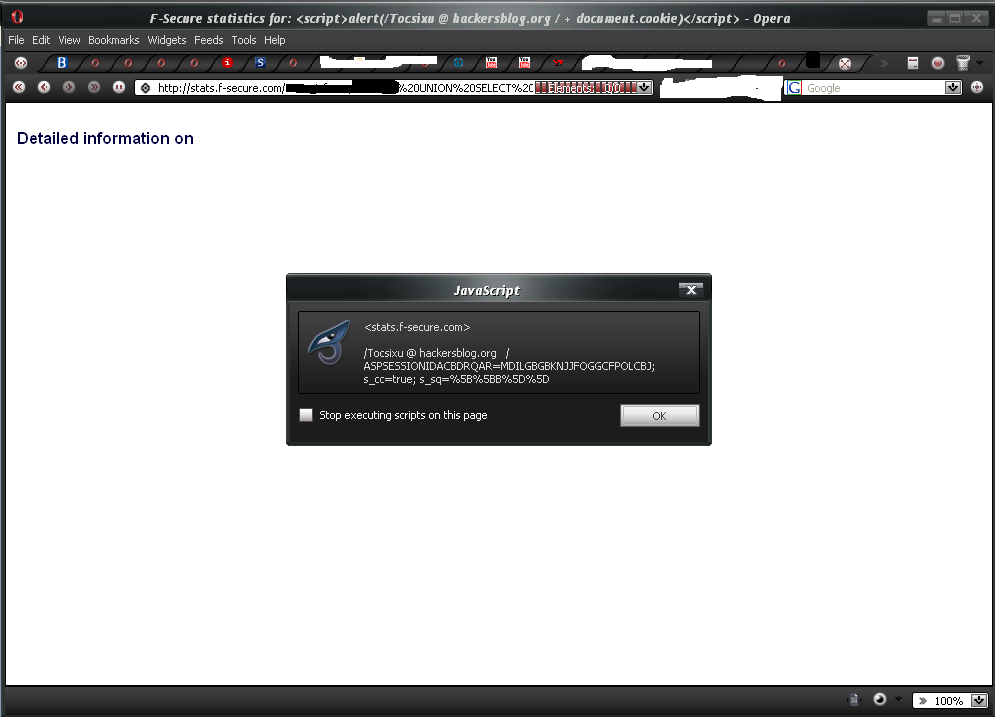This screenshot has width=995, height=717.
Task: Click the fit-to-width icon in status bar
Action: pyautogui.click(x=853, y=700)
